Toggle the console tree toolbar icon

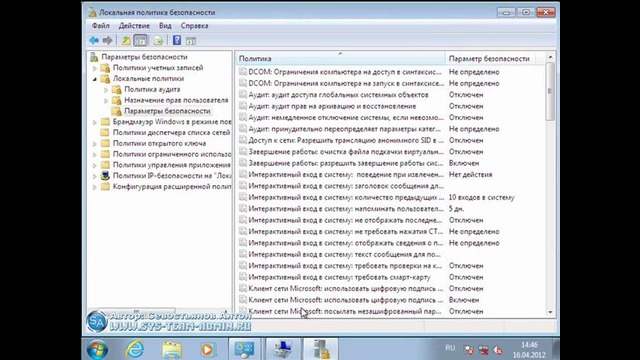click(140, 40)
